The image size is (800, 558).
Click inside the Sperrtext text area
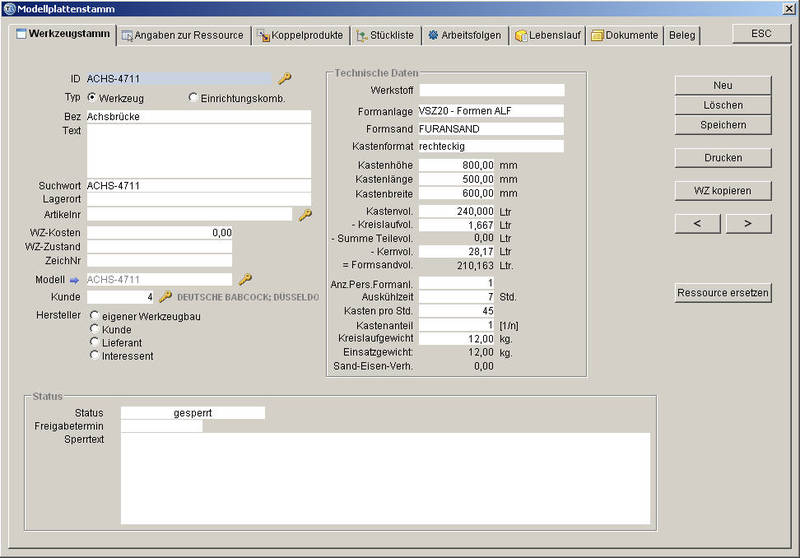click(385, 478)
